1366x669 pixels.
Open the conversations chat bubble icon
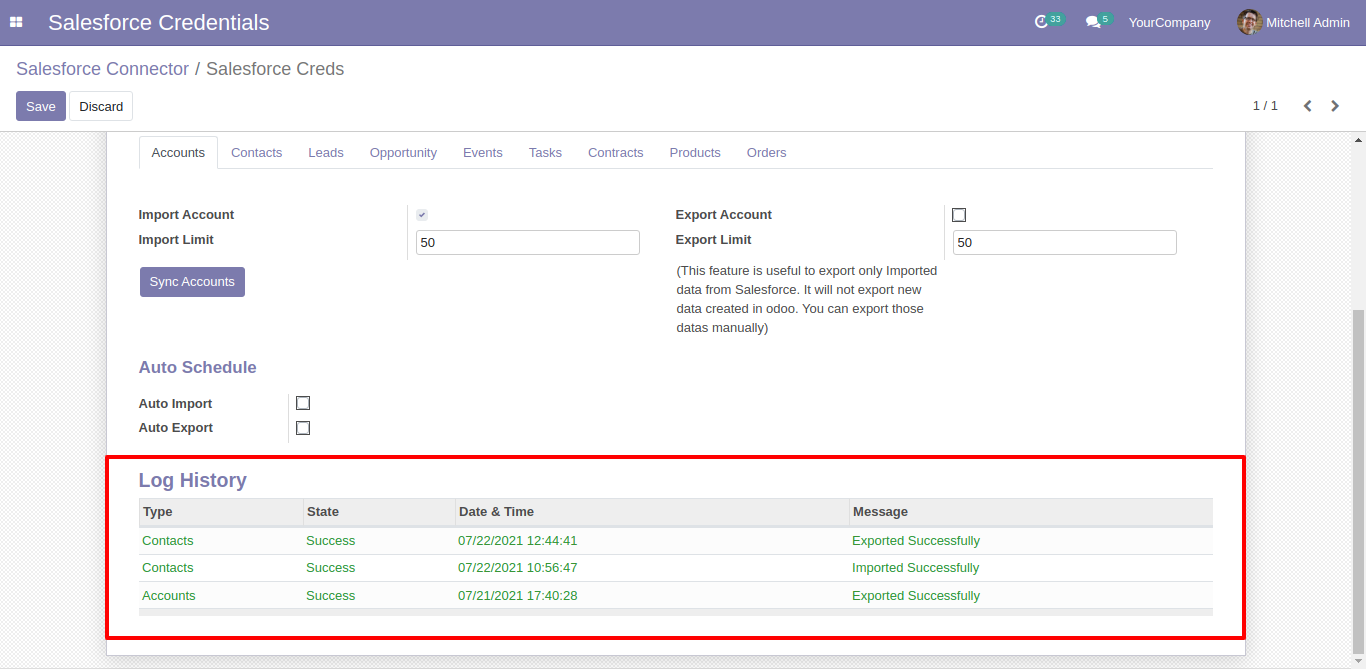1098,21
